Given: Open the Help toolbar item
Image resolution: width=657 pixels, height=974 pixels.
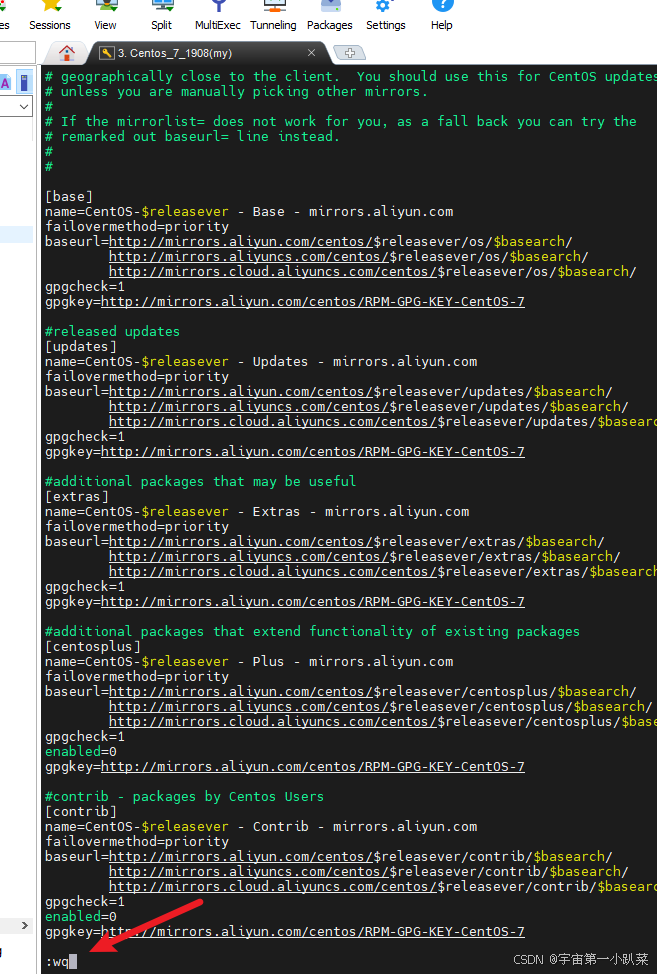Looking at the screenshot, I should pyautogui.click(x=442, y=16).
